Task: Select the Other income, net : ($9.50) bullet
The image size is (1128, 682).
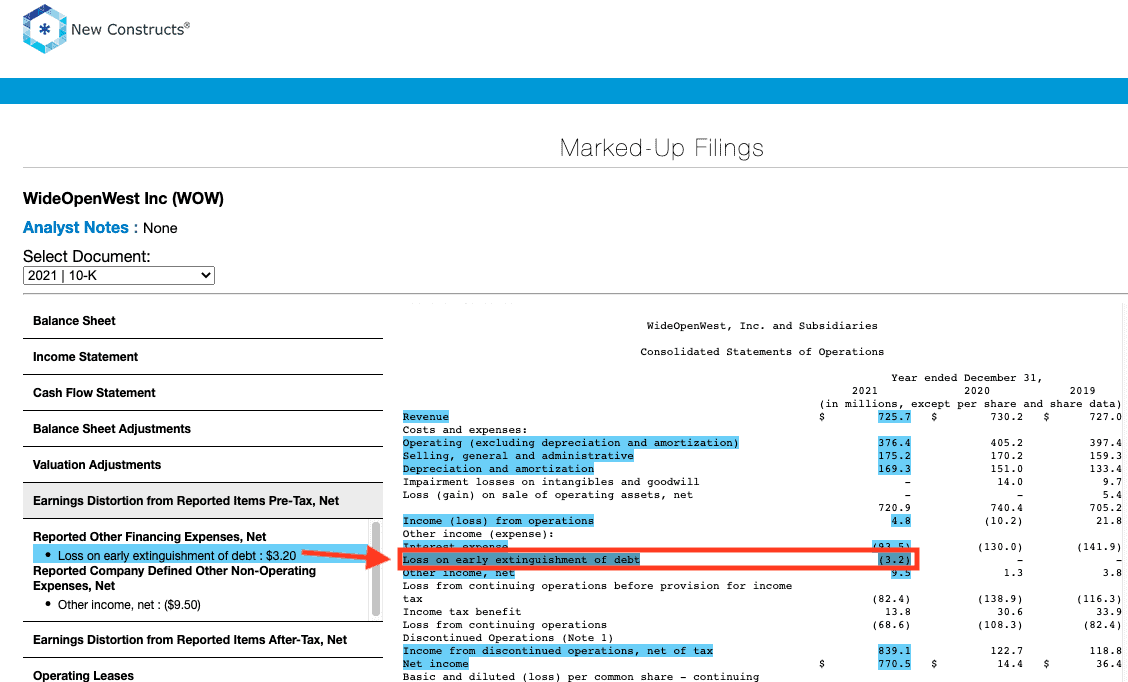Action: (129, 605)
